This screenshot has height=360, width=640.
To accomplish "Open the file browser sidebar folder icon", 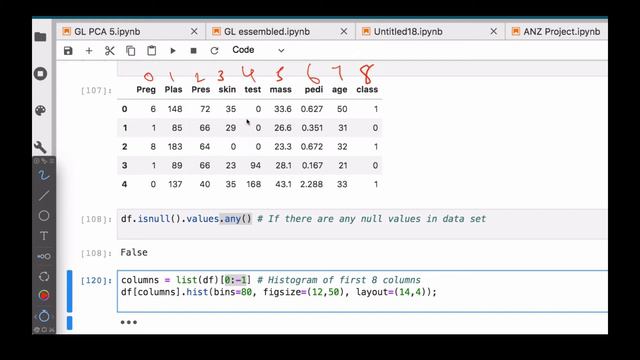I will (x=40, y=37).
